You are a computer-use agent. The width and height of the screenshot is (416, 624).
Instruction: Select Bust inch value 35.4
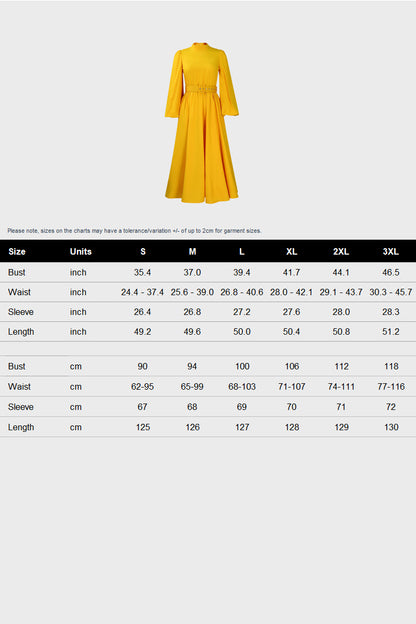(143, 272)
